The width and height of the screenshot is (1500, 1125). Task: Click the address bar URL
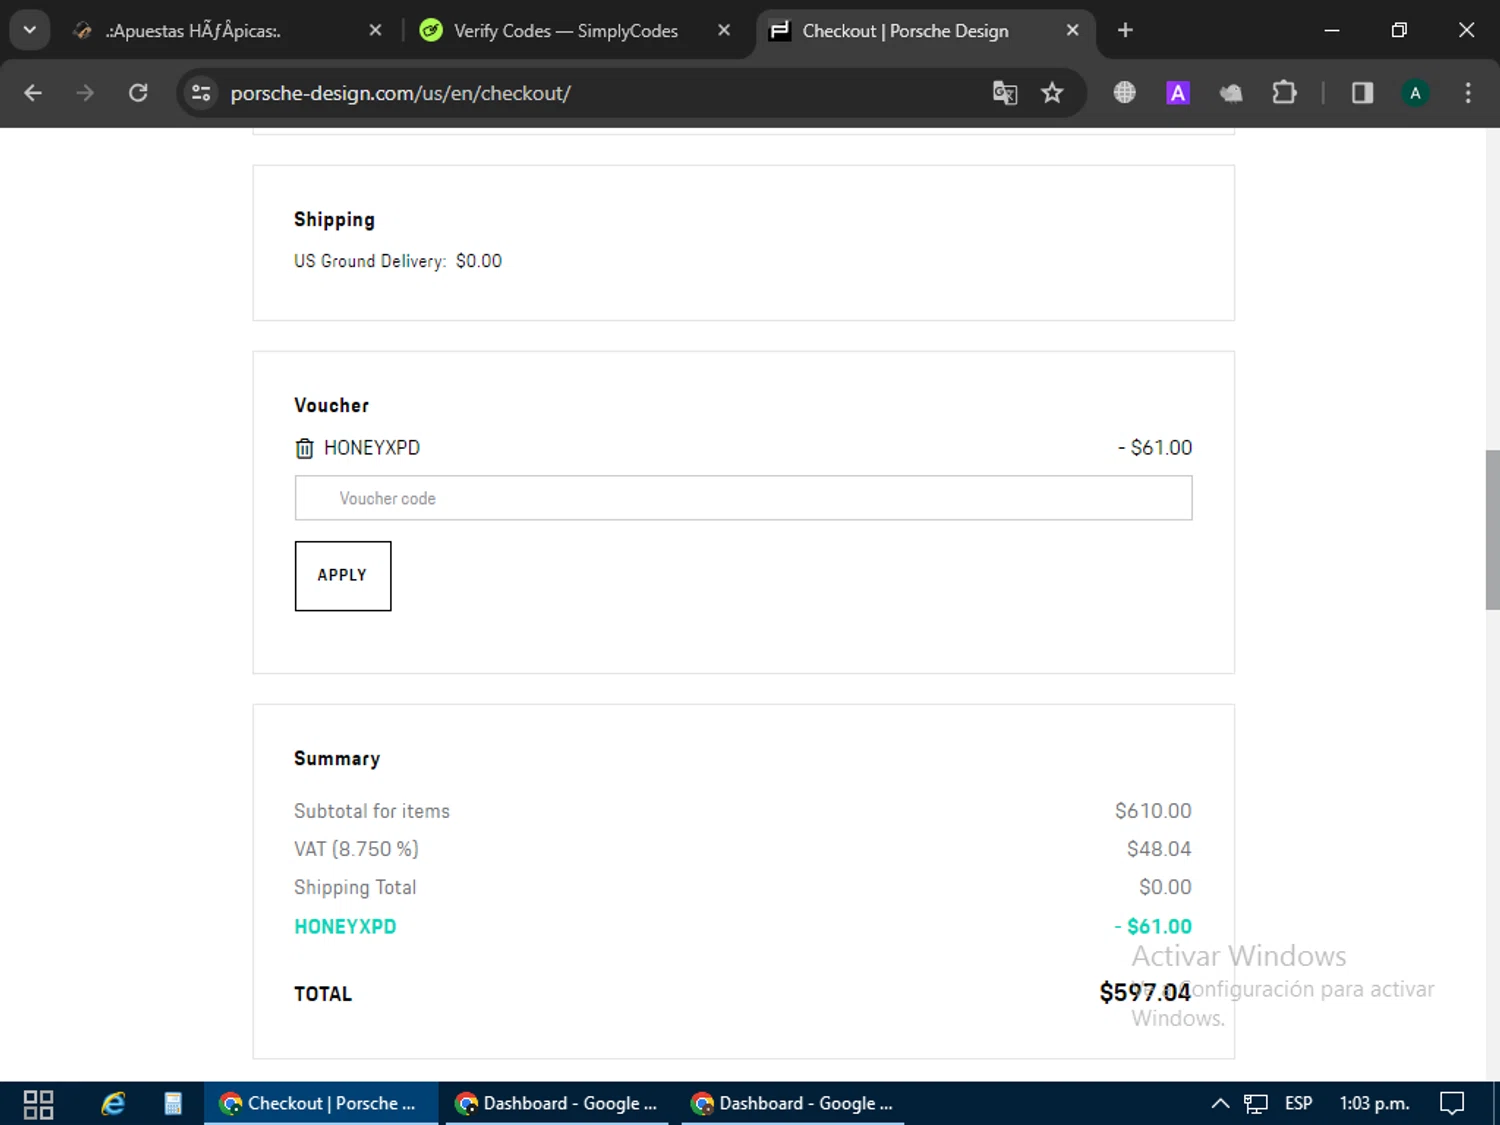[400, 93]
